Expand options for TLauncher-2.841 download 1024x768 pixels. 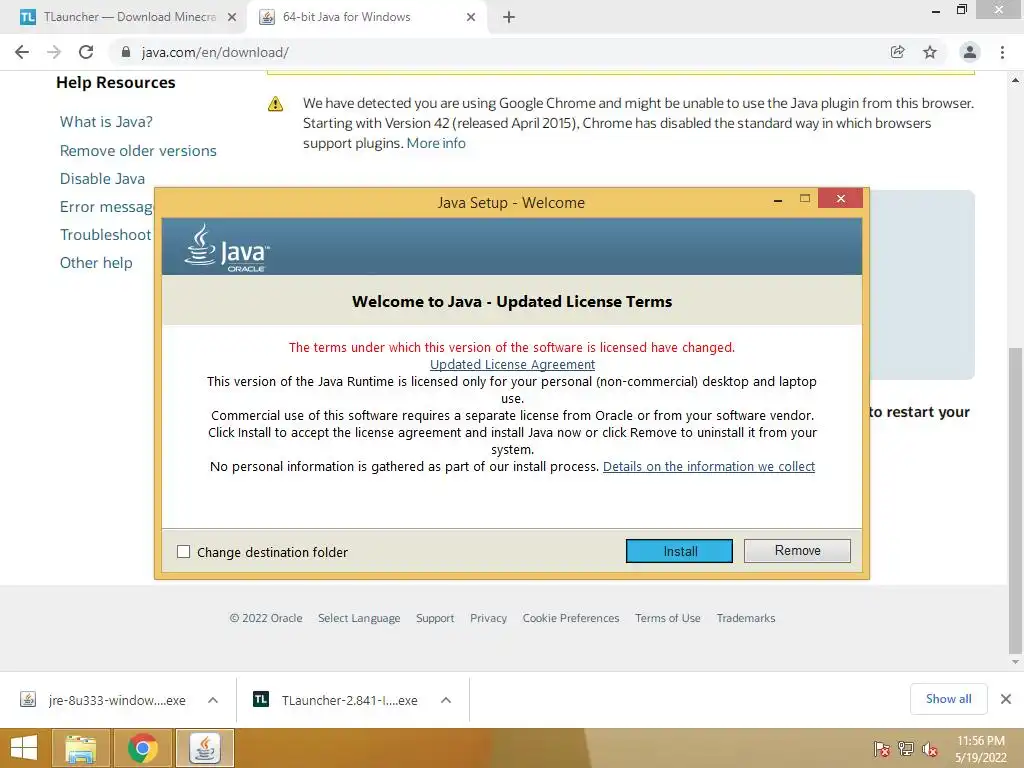(446, 700)
